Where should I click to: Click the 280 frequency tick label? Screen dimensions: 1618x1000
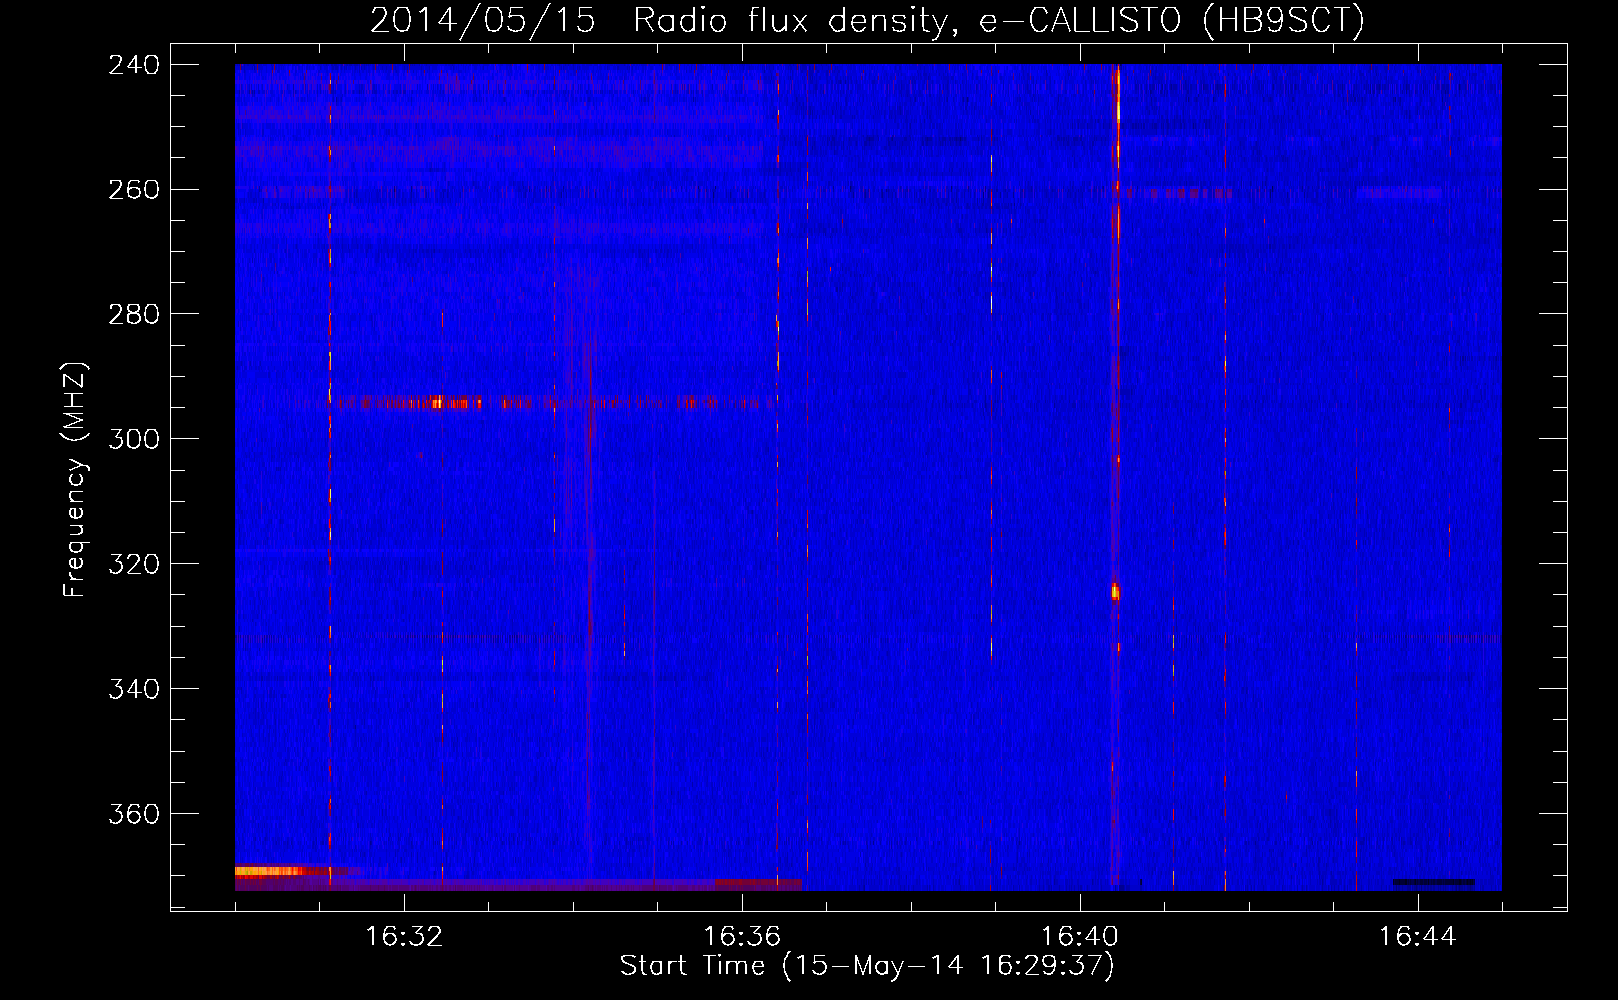134,315
